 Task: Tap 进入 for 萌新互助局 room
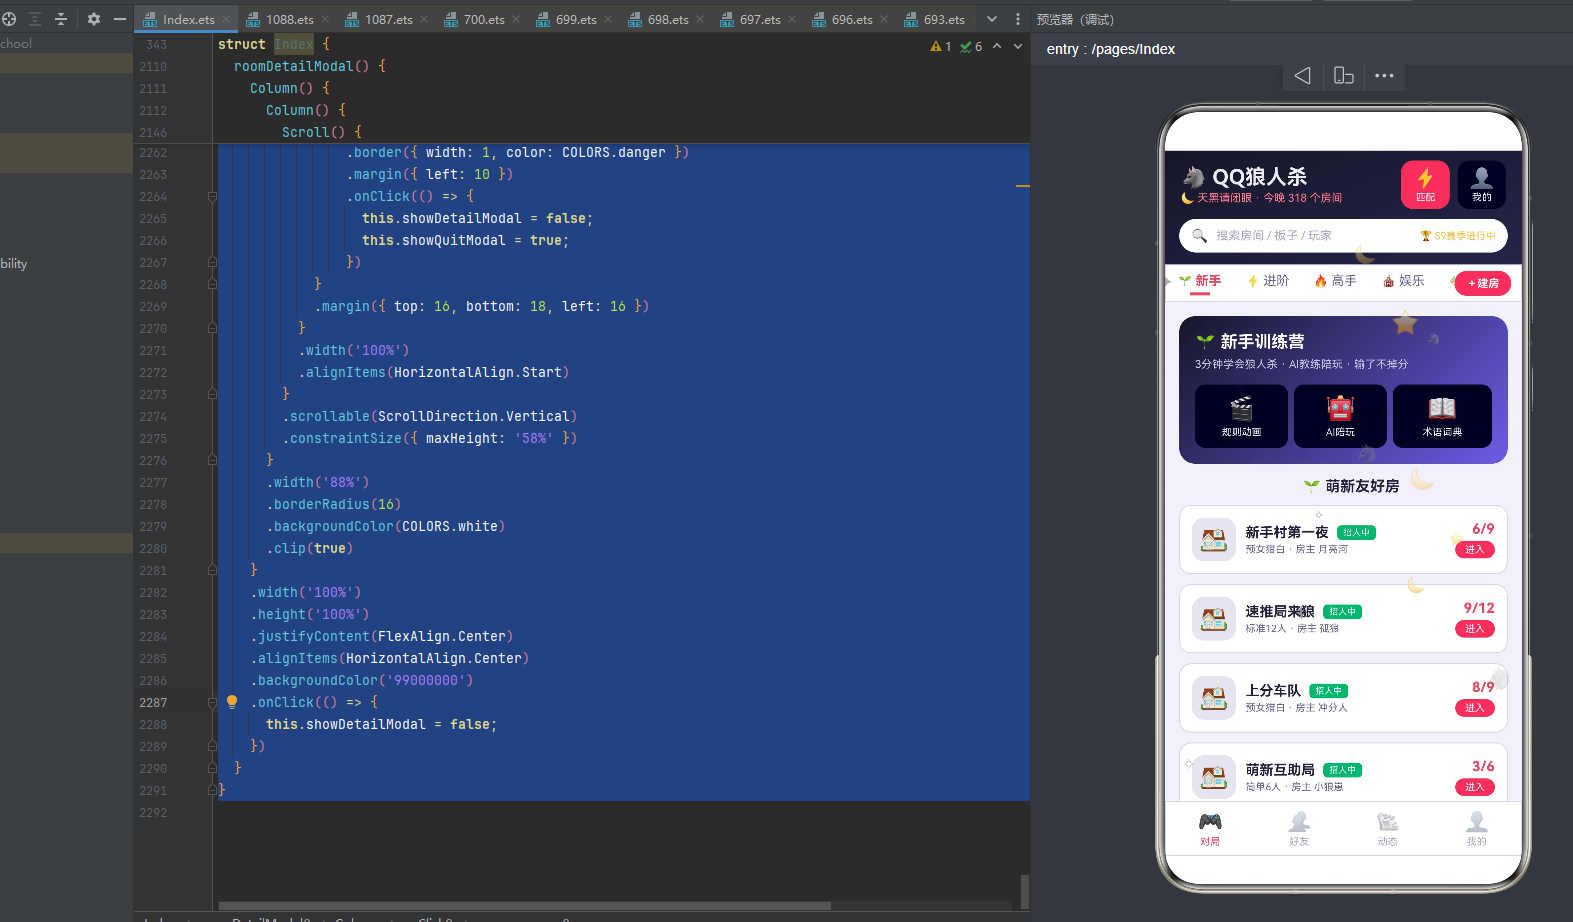[x=1474, y=787]
